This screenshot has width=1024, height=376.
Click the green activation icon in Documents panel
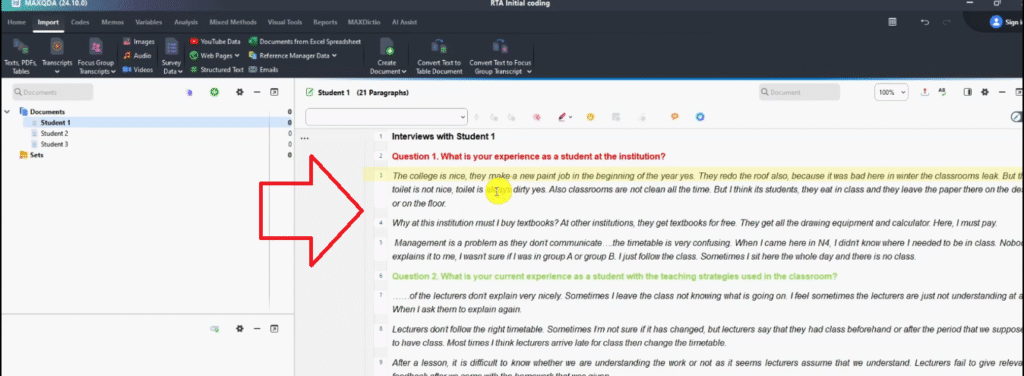tap(214, 93)
